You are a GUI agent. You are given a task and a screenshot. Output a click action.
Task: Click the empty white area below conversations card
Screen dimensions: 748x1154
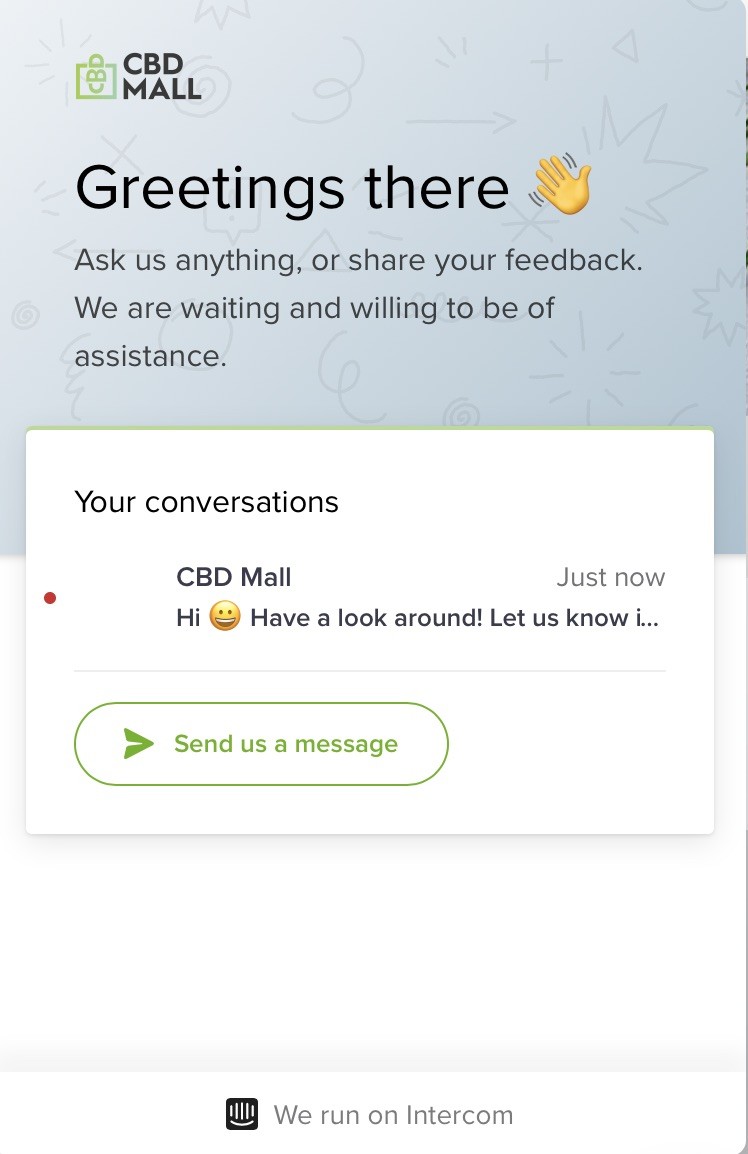pos(370,949)
